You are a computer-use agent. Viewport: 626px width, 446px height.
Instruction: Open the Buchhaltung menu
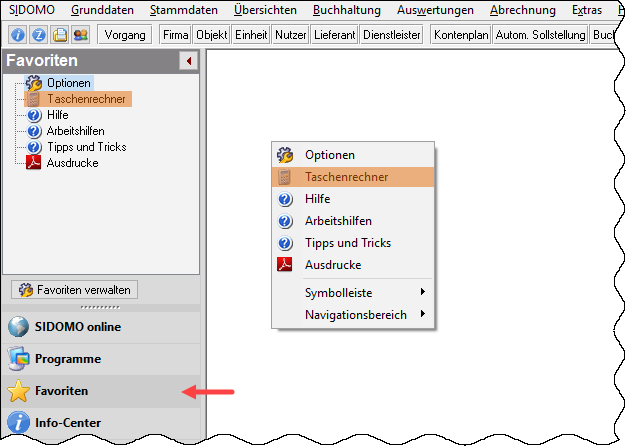(x=347, y=10)
